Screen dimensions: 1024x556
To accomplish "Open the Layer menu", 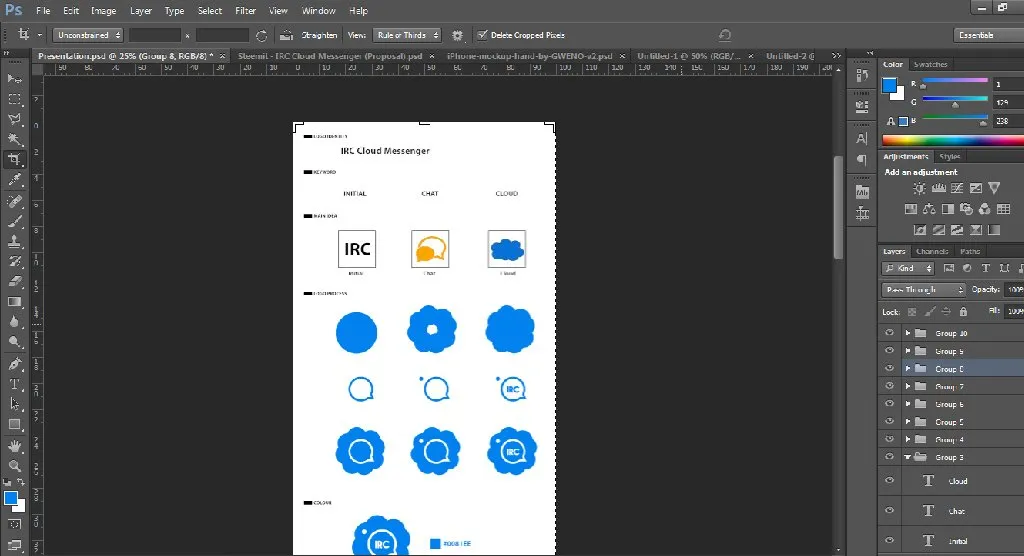I will 140,10.
